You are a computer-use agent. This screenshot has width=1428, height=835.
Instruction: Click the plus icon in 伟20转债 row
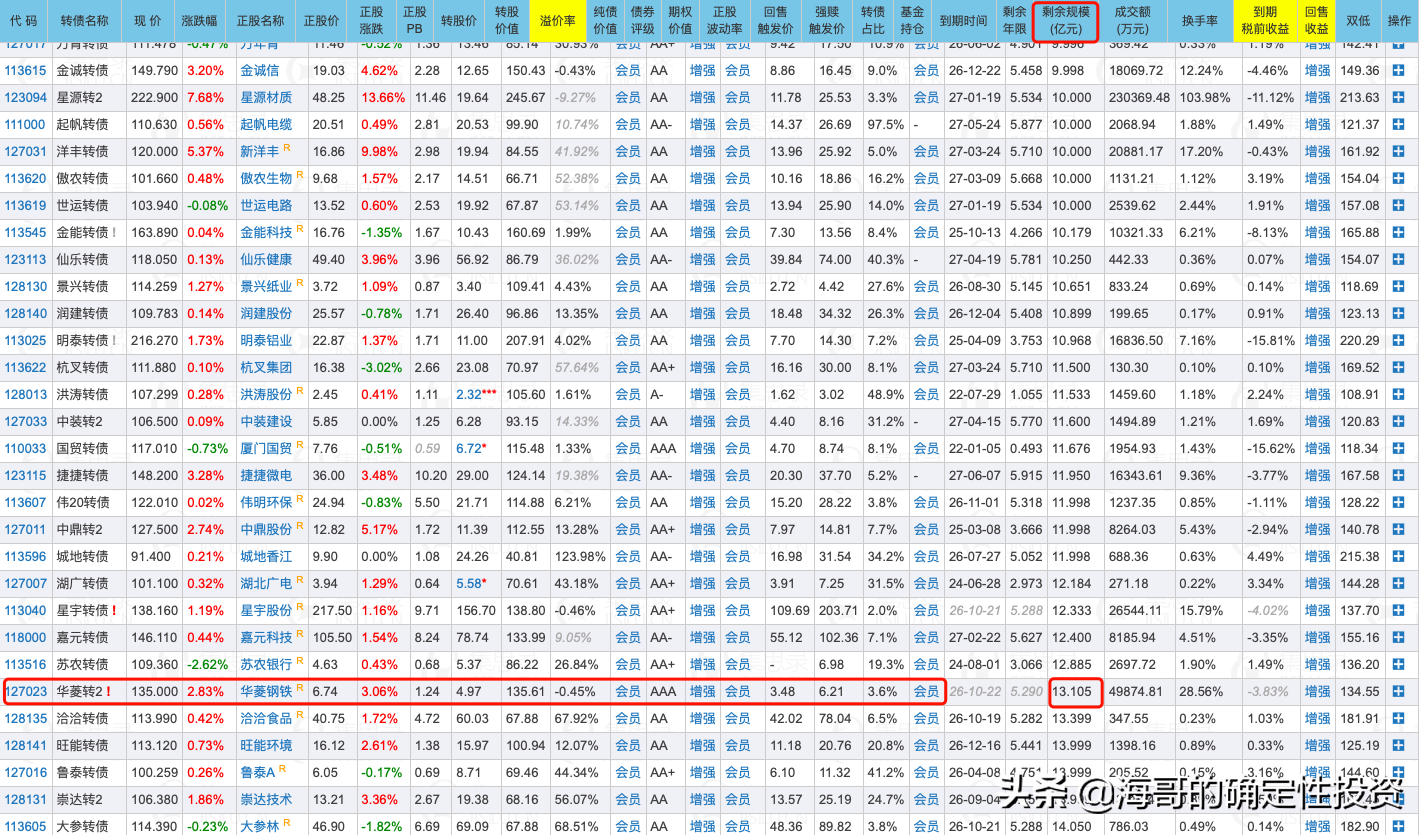[x=1398, y=503]
